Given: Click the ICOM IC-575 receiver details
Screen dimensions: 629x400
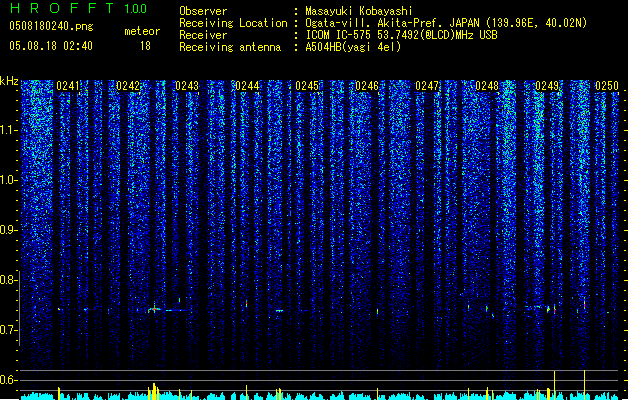Looking at the screenshot, I should tap(402, 35).
